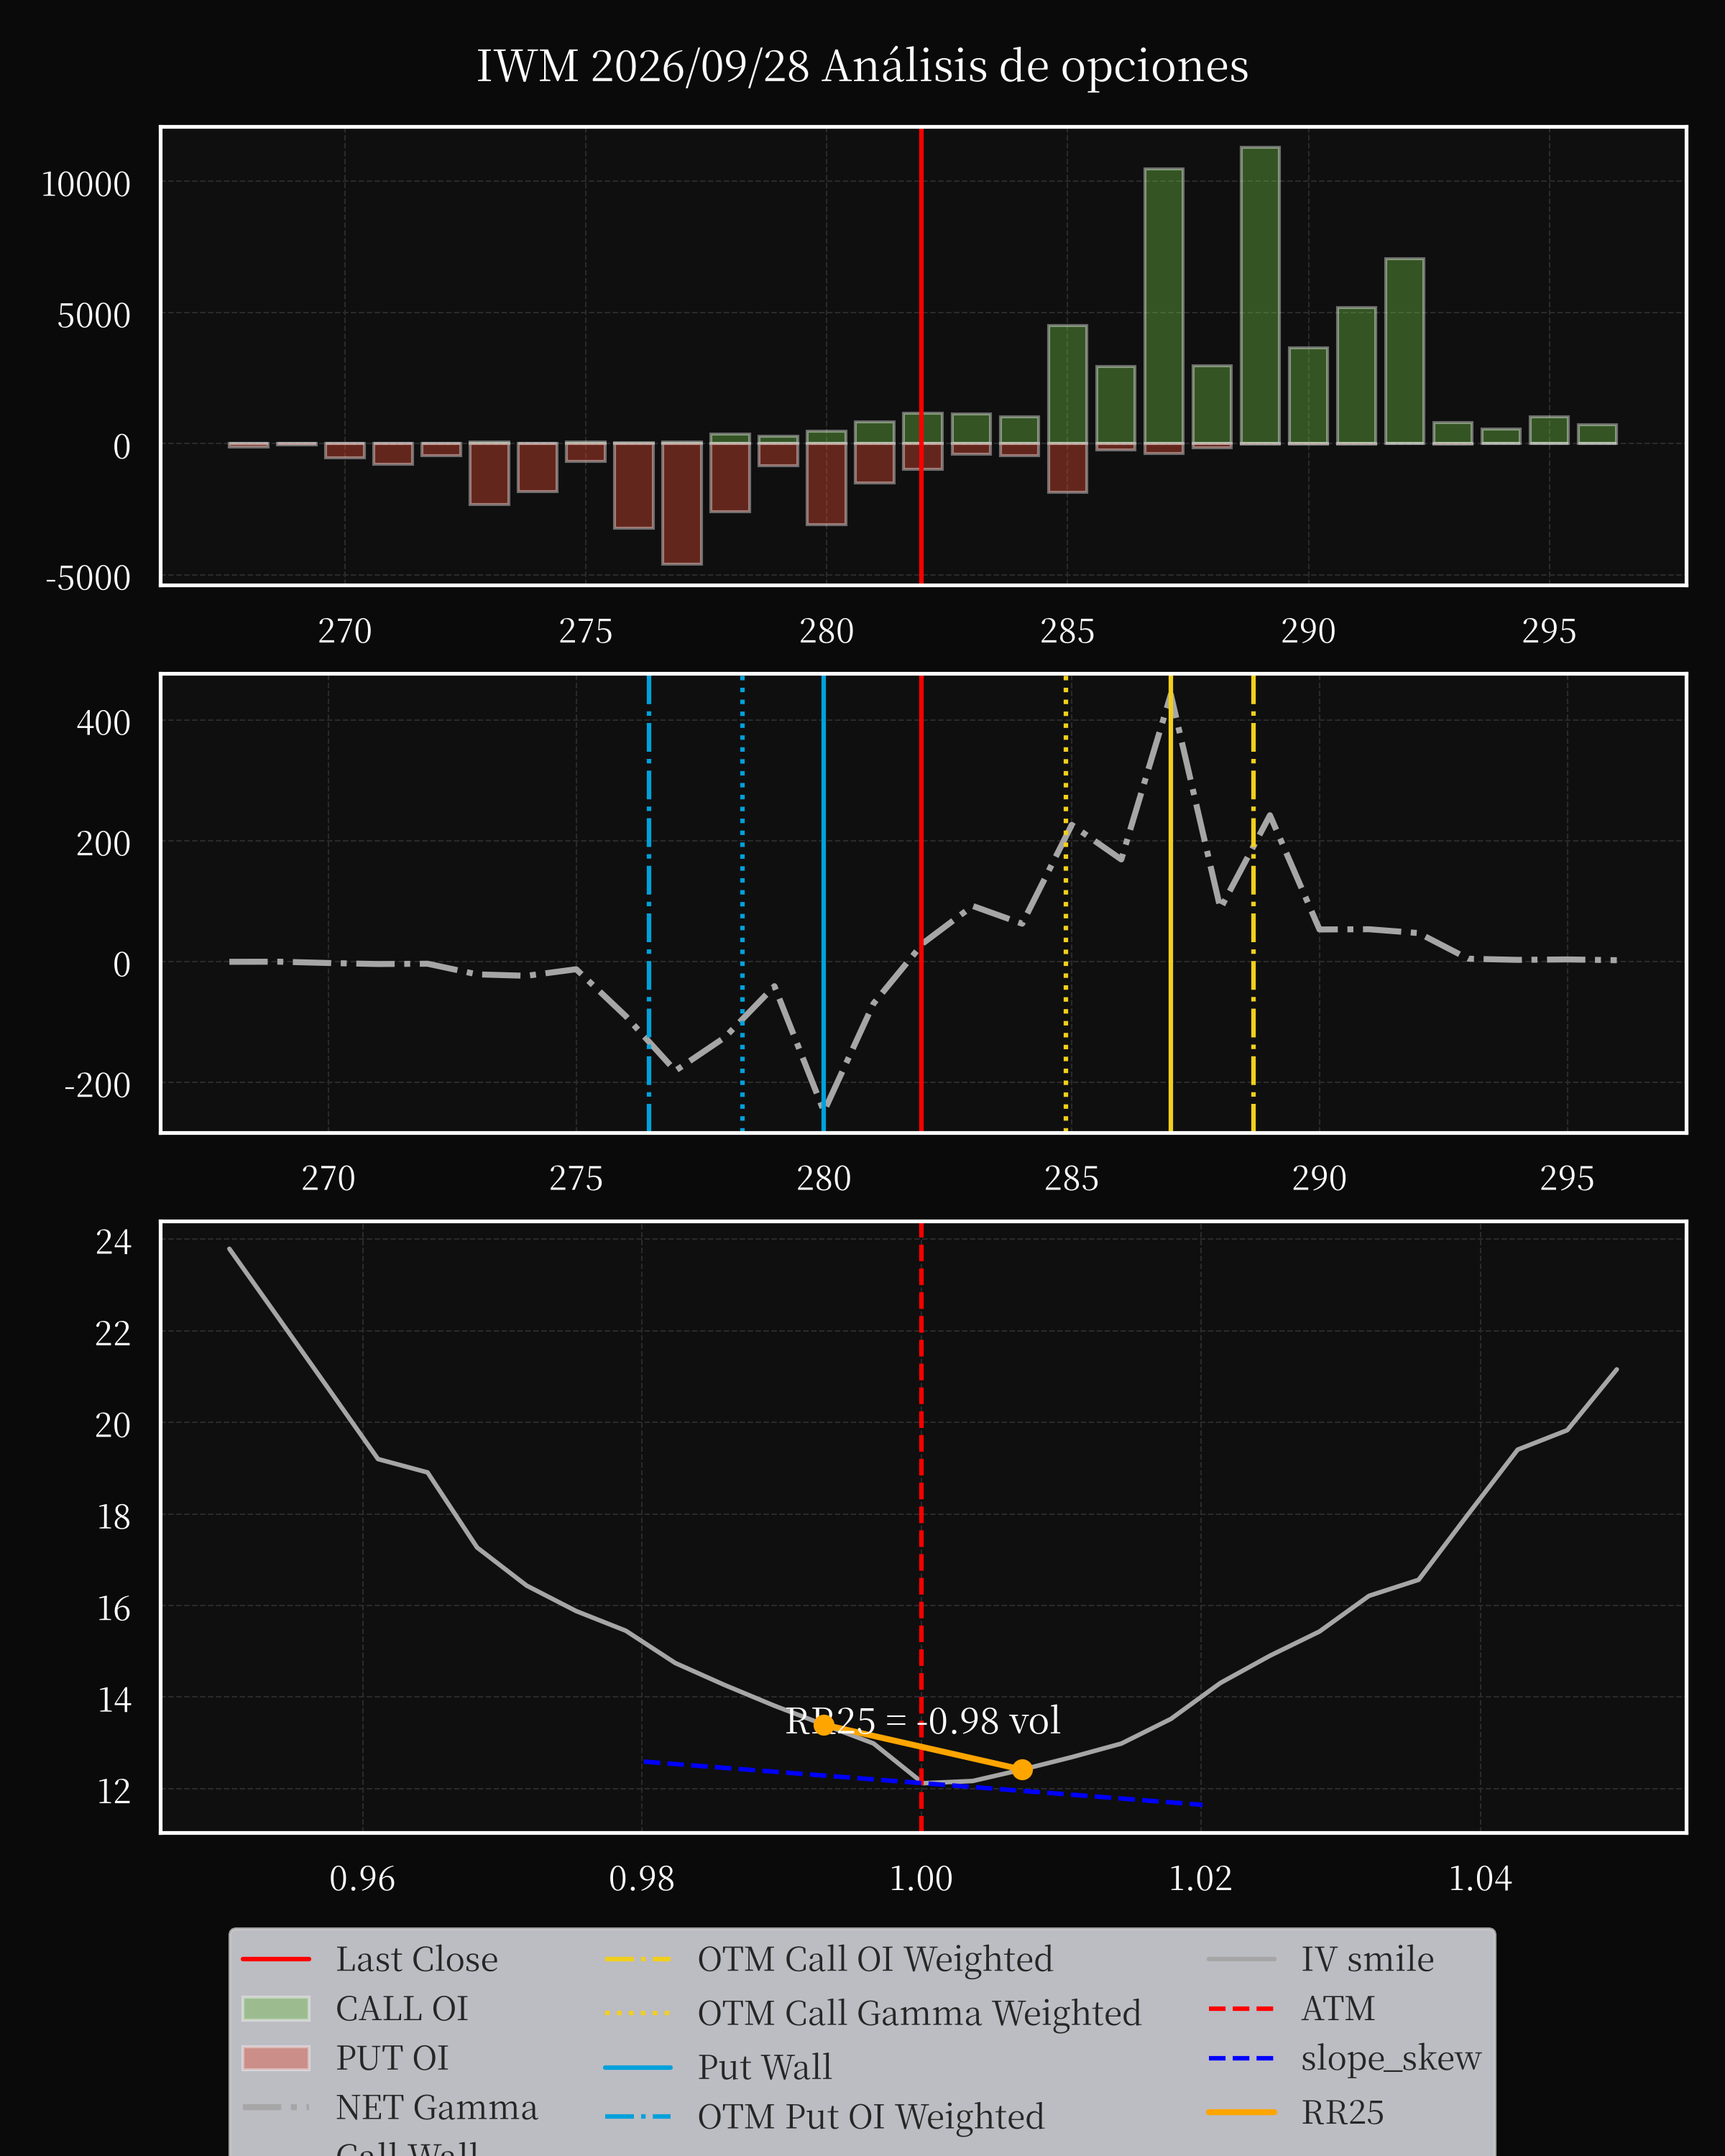Select the Last Close legend entry
This screenshot has width=1725, height=2156.
[370, 1958]
